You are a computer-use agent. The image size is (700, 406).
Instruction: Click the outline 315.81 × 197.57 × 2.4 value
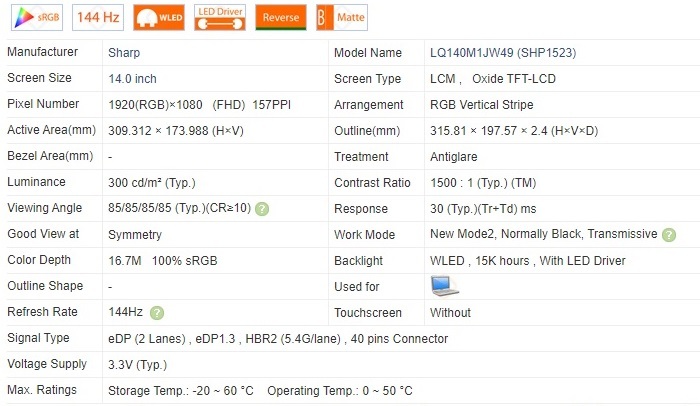[x=514, y=131]
